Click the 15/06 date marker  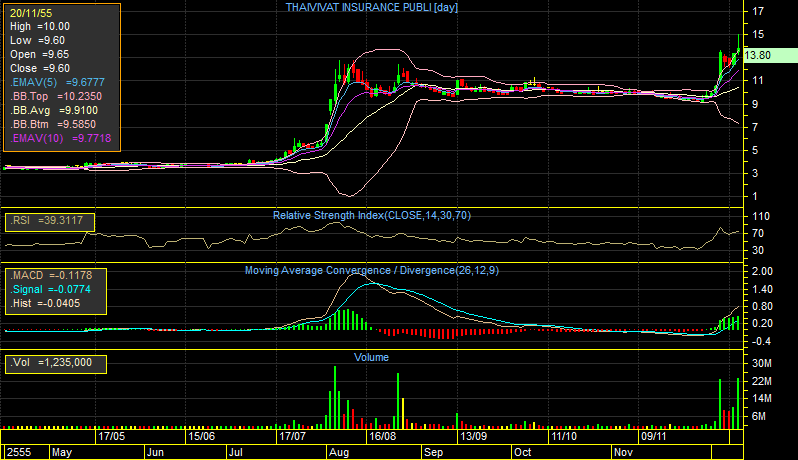[x=202, y=436]
